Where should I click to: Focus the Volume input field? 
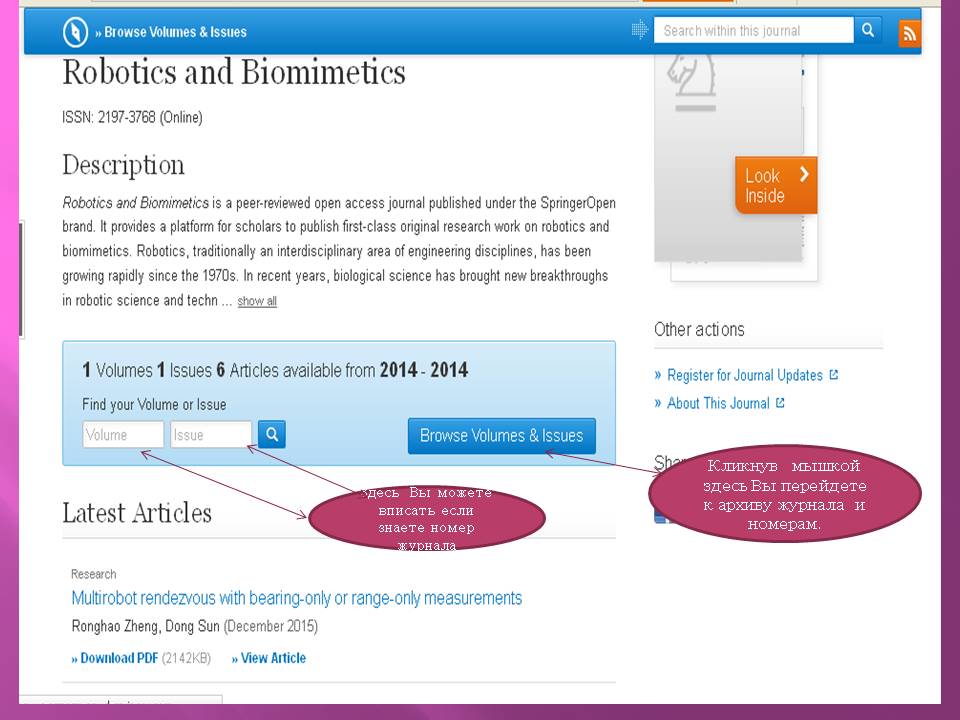pos(123,435)
